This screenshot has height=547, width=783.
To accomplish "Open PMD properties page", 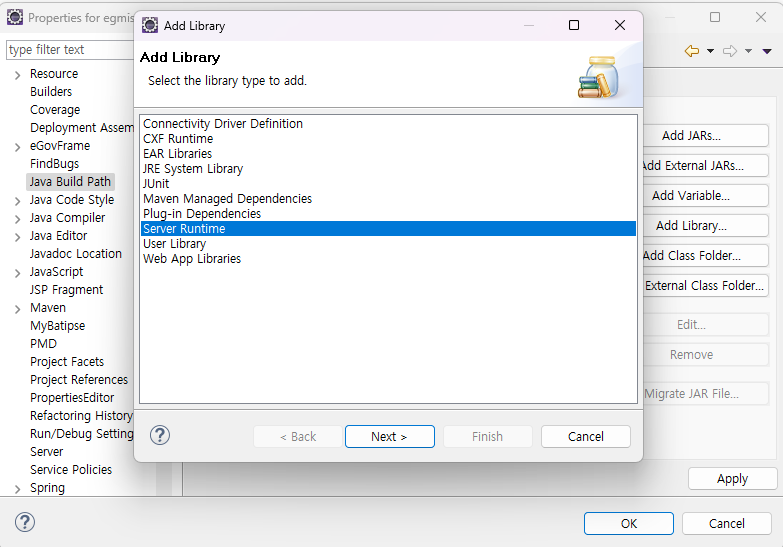I will click(x=43, y=344).
